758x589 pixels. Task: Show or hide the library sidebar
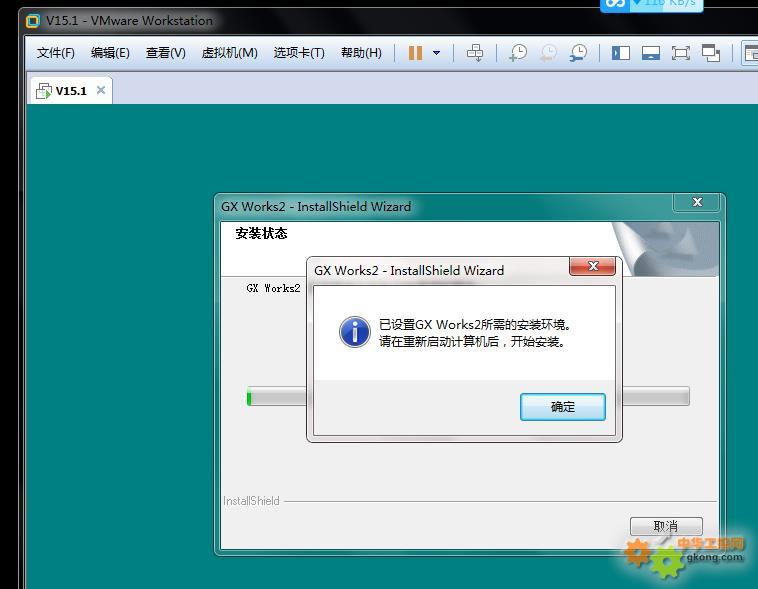[x=621, y=53]
